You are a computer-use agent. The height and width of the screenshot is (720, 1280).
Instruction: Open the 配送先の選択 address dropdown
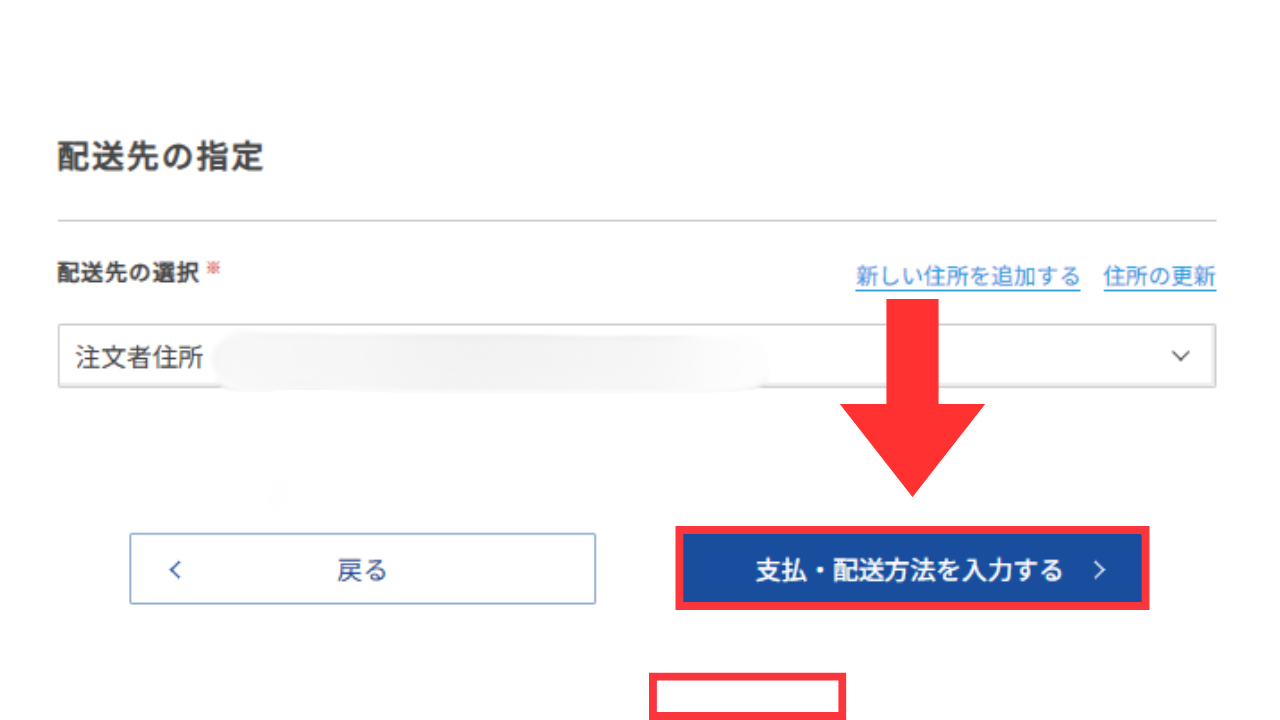click(637, 356)
